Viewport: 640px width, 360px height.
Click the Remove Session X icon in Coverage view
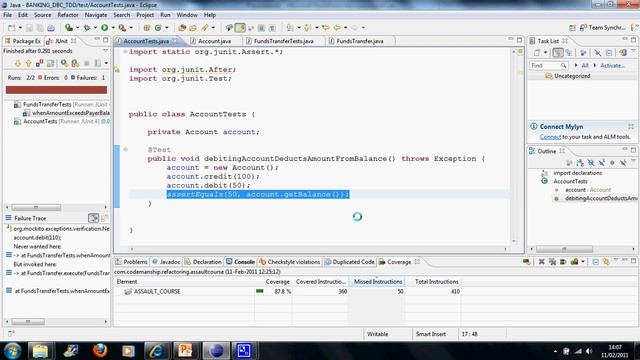pos(541,262)
